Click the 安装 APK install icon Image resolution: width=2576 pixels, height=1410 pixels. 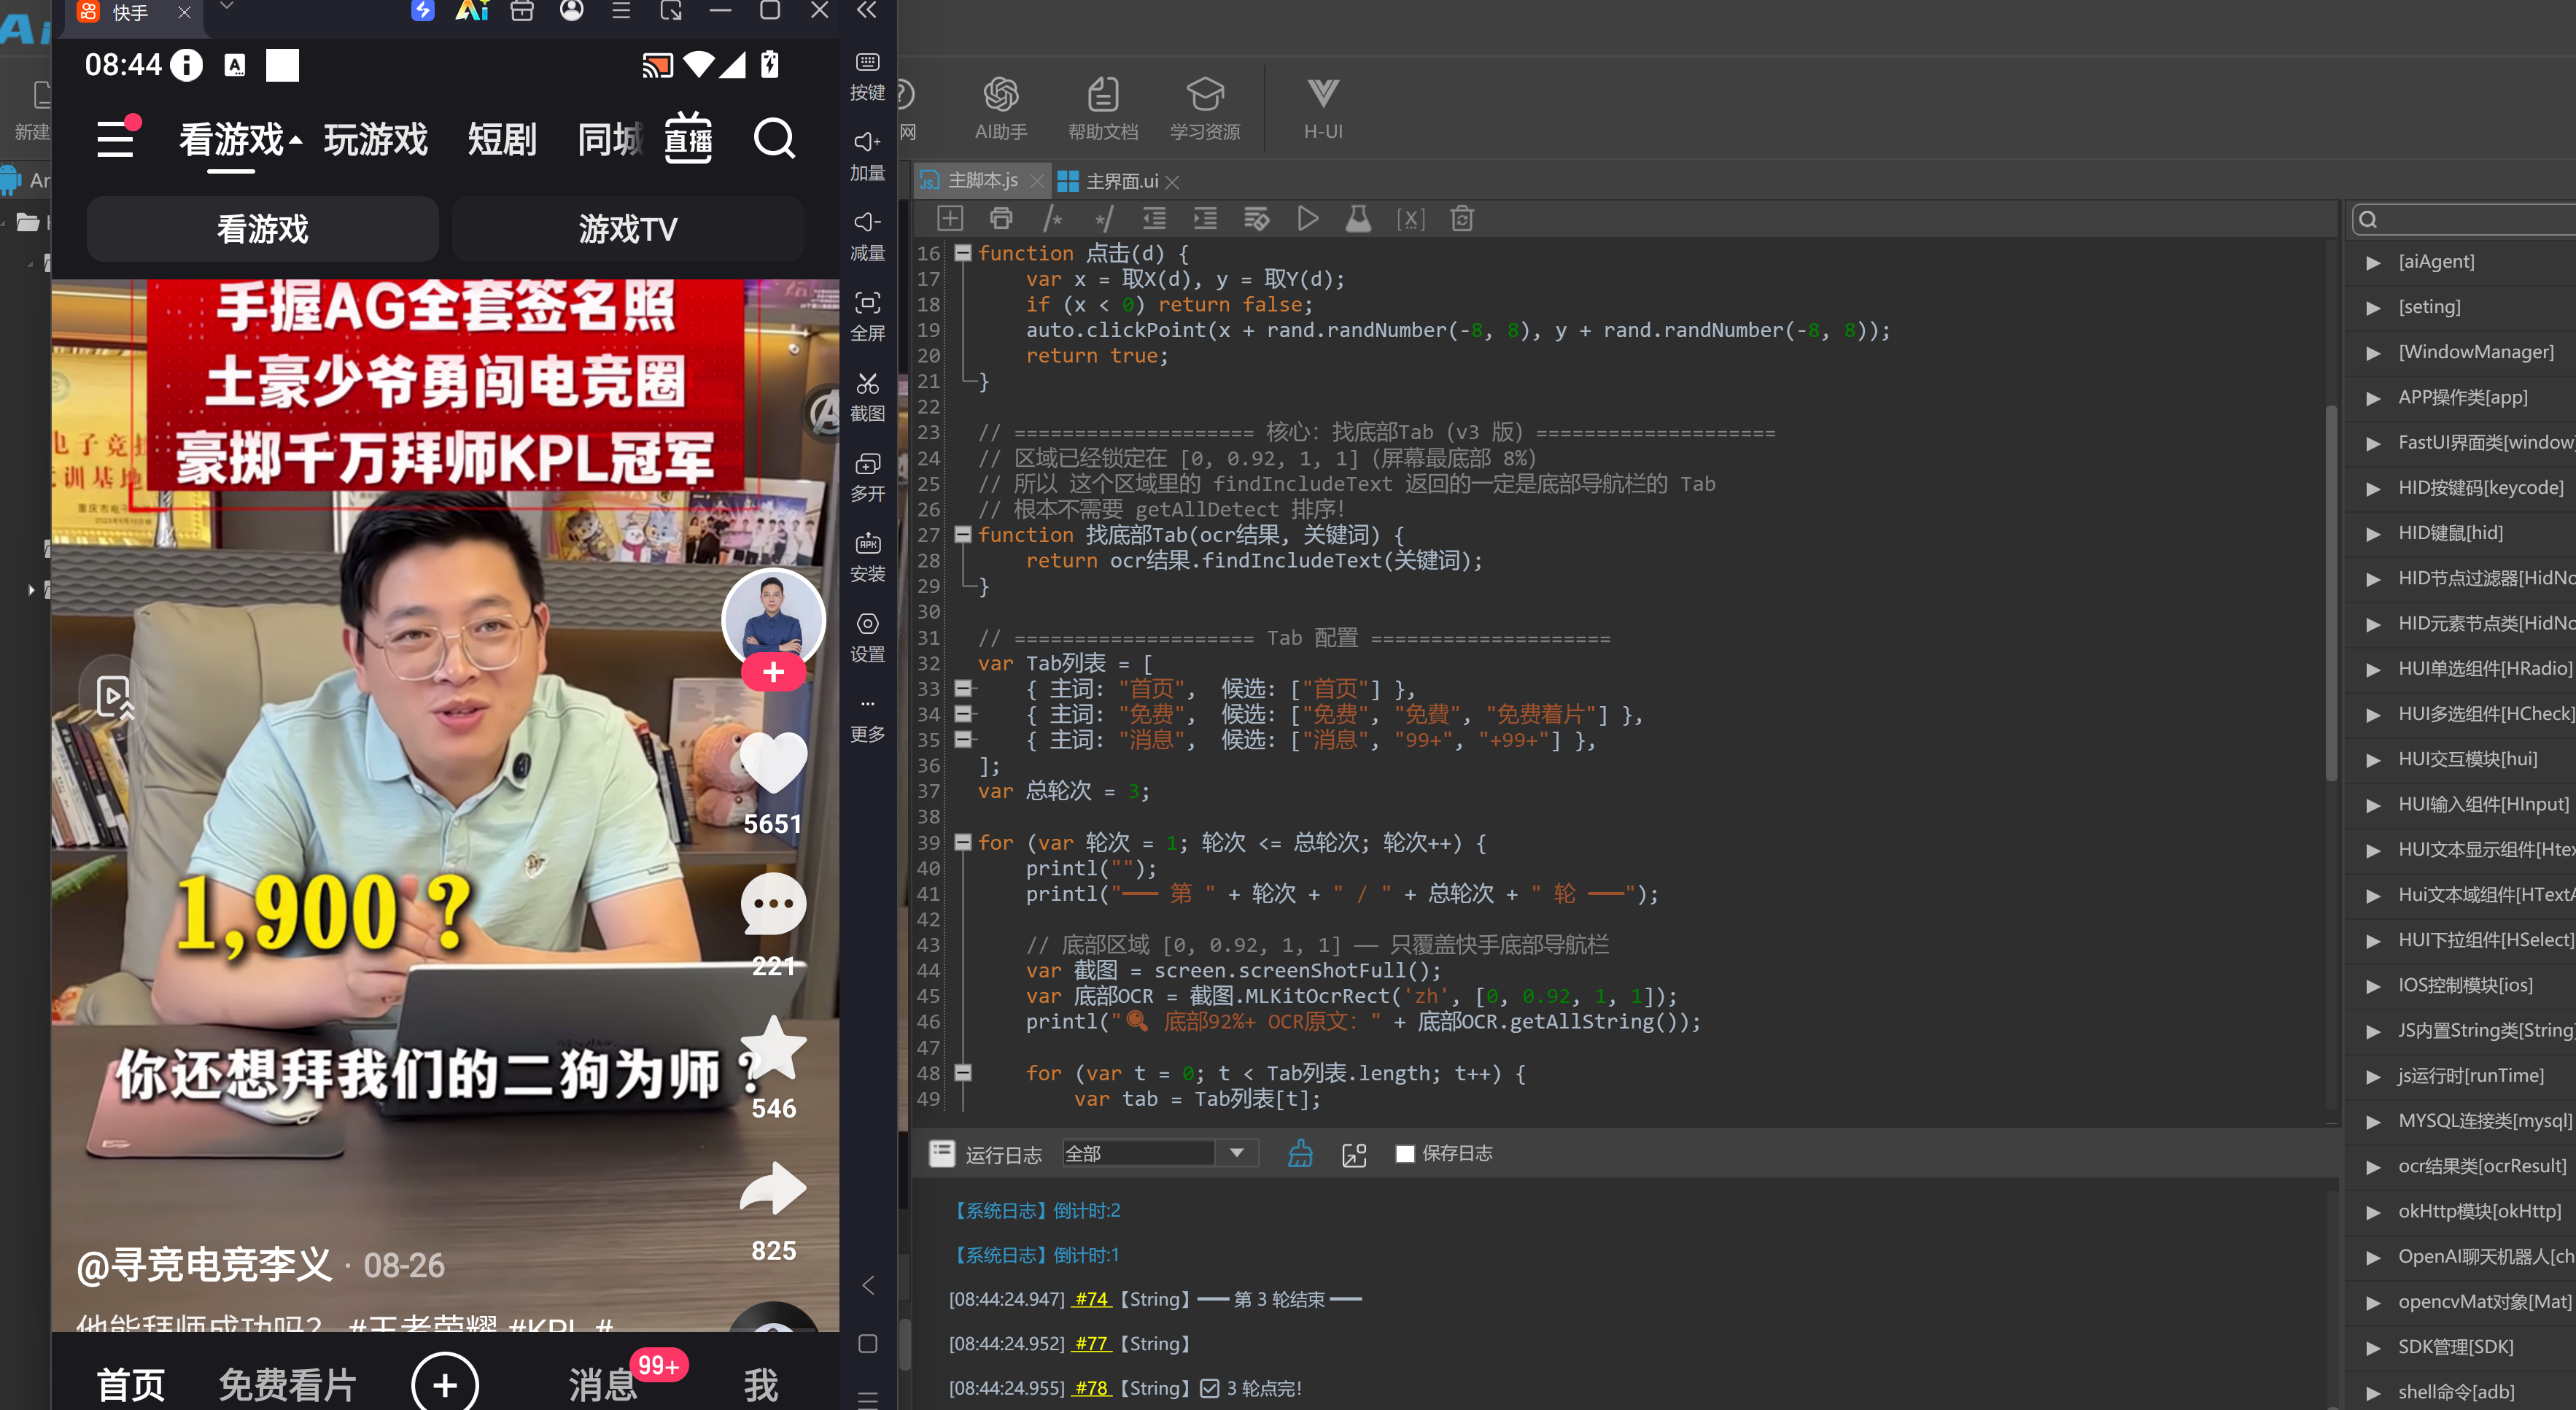click(867, 544)
